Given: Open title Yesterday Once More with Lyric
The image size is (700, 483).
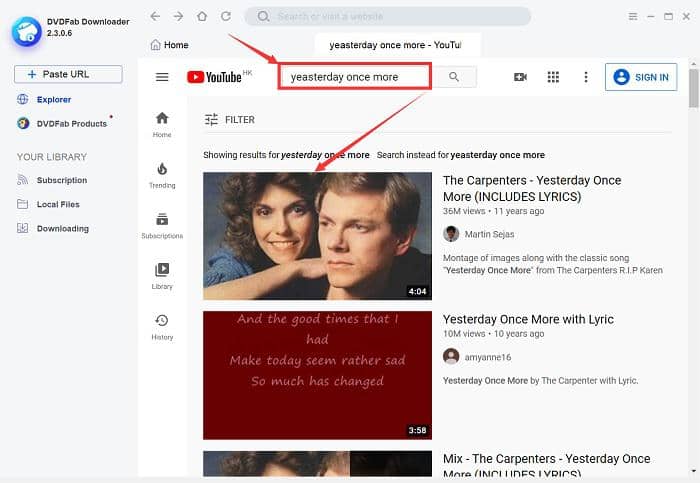Looking at the screenshot, I should coord(528,319).
